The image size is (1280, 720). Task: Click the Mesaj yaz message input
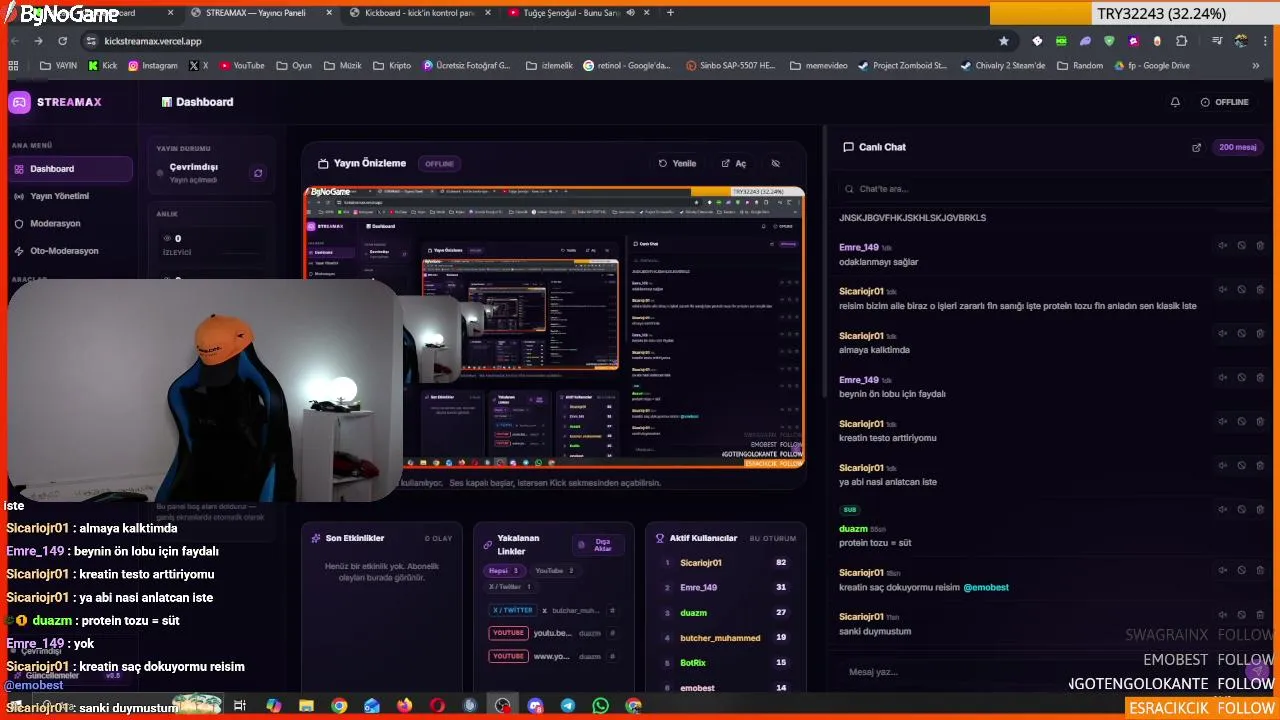click(x=1040, y=671)
